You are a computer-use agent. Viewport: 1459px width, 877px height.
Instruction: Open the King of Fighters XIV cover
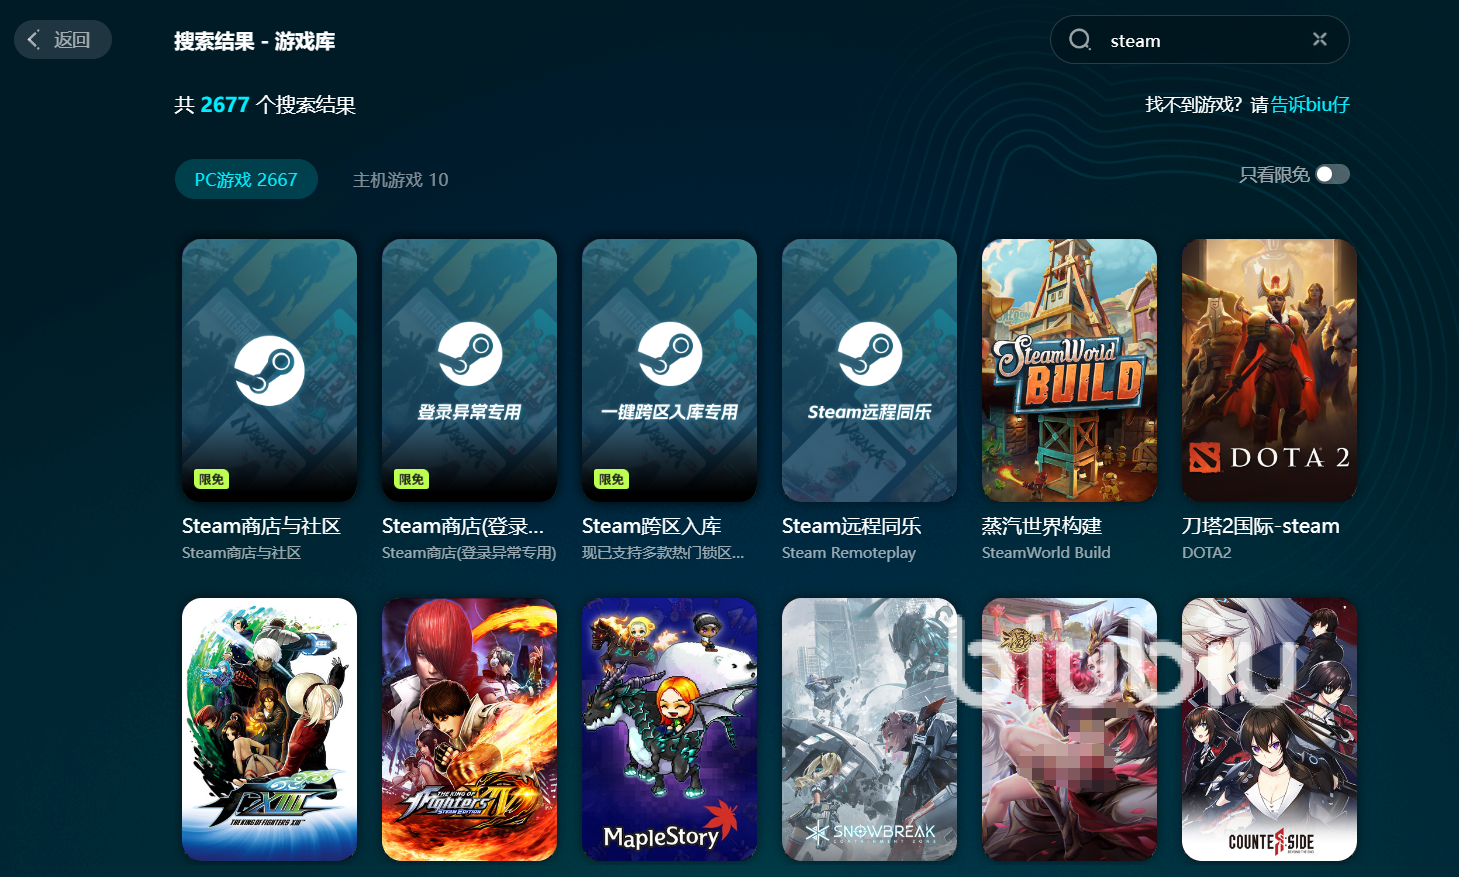[469, 729]
